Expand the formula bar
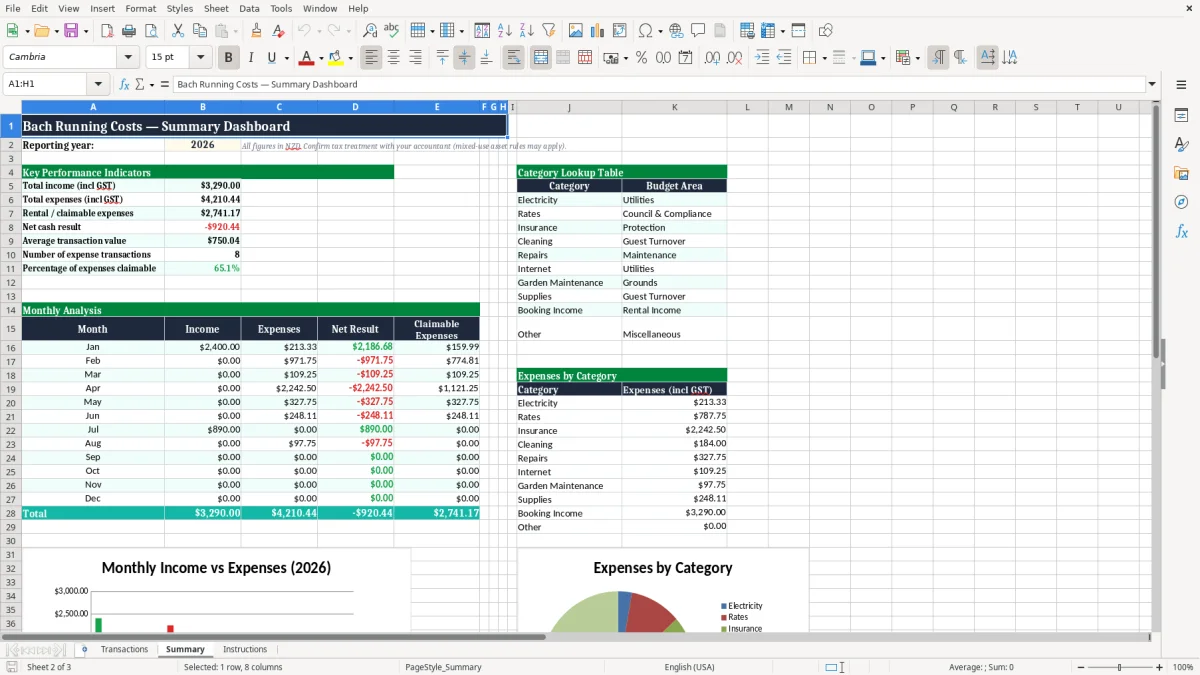Screen dimensions: 1200x675 pyautogui.click(x=1152, y=84)
